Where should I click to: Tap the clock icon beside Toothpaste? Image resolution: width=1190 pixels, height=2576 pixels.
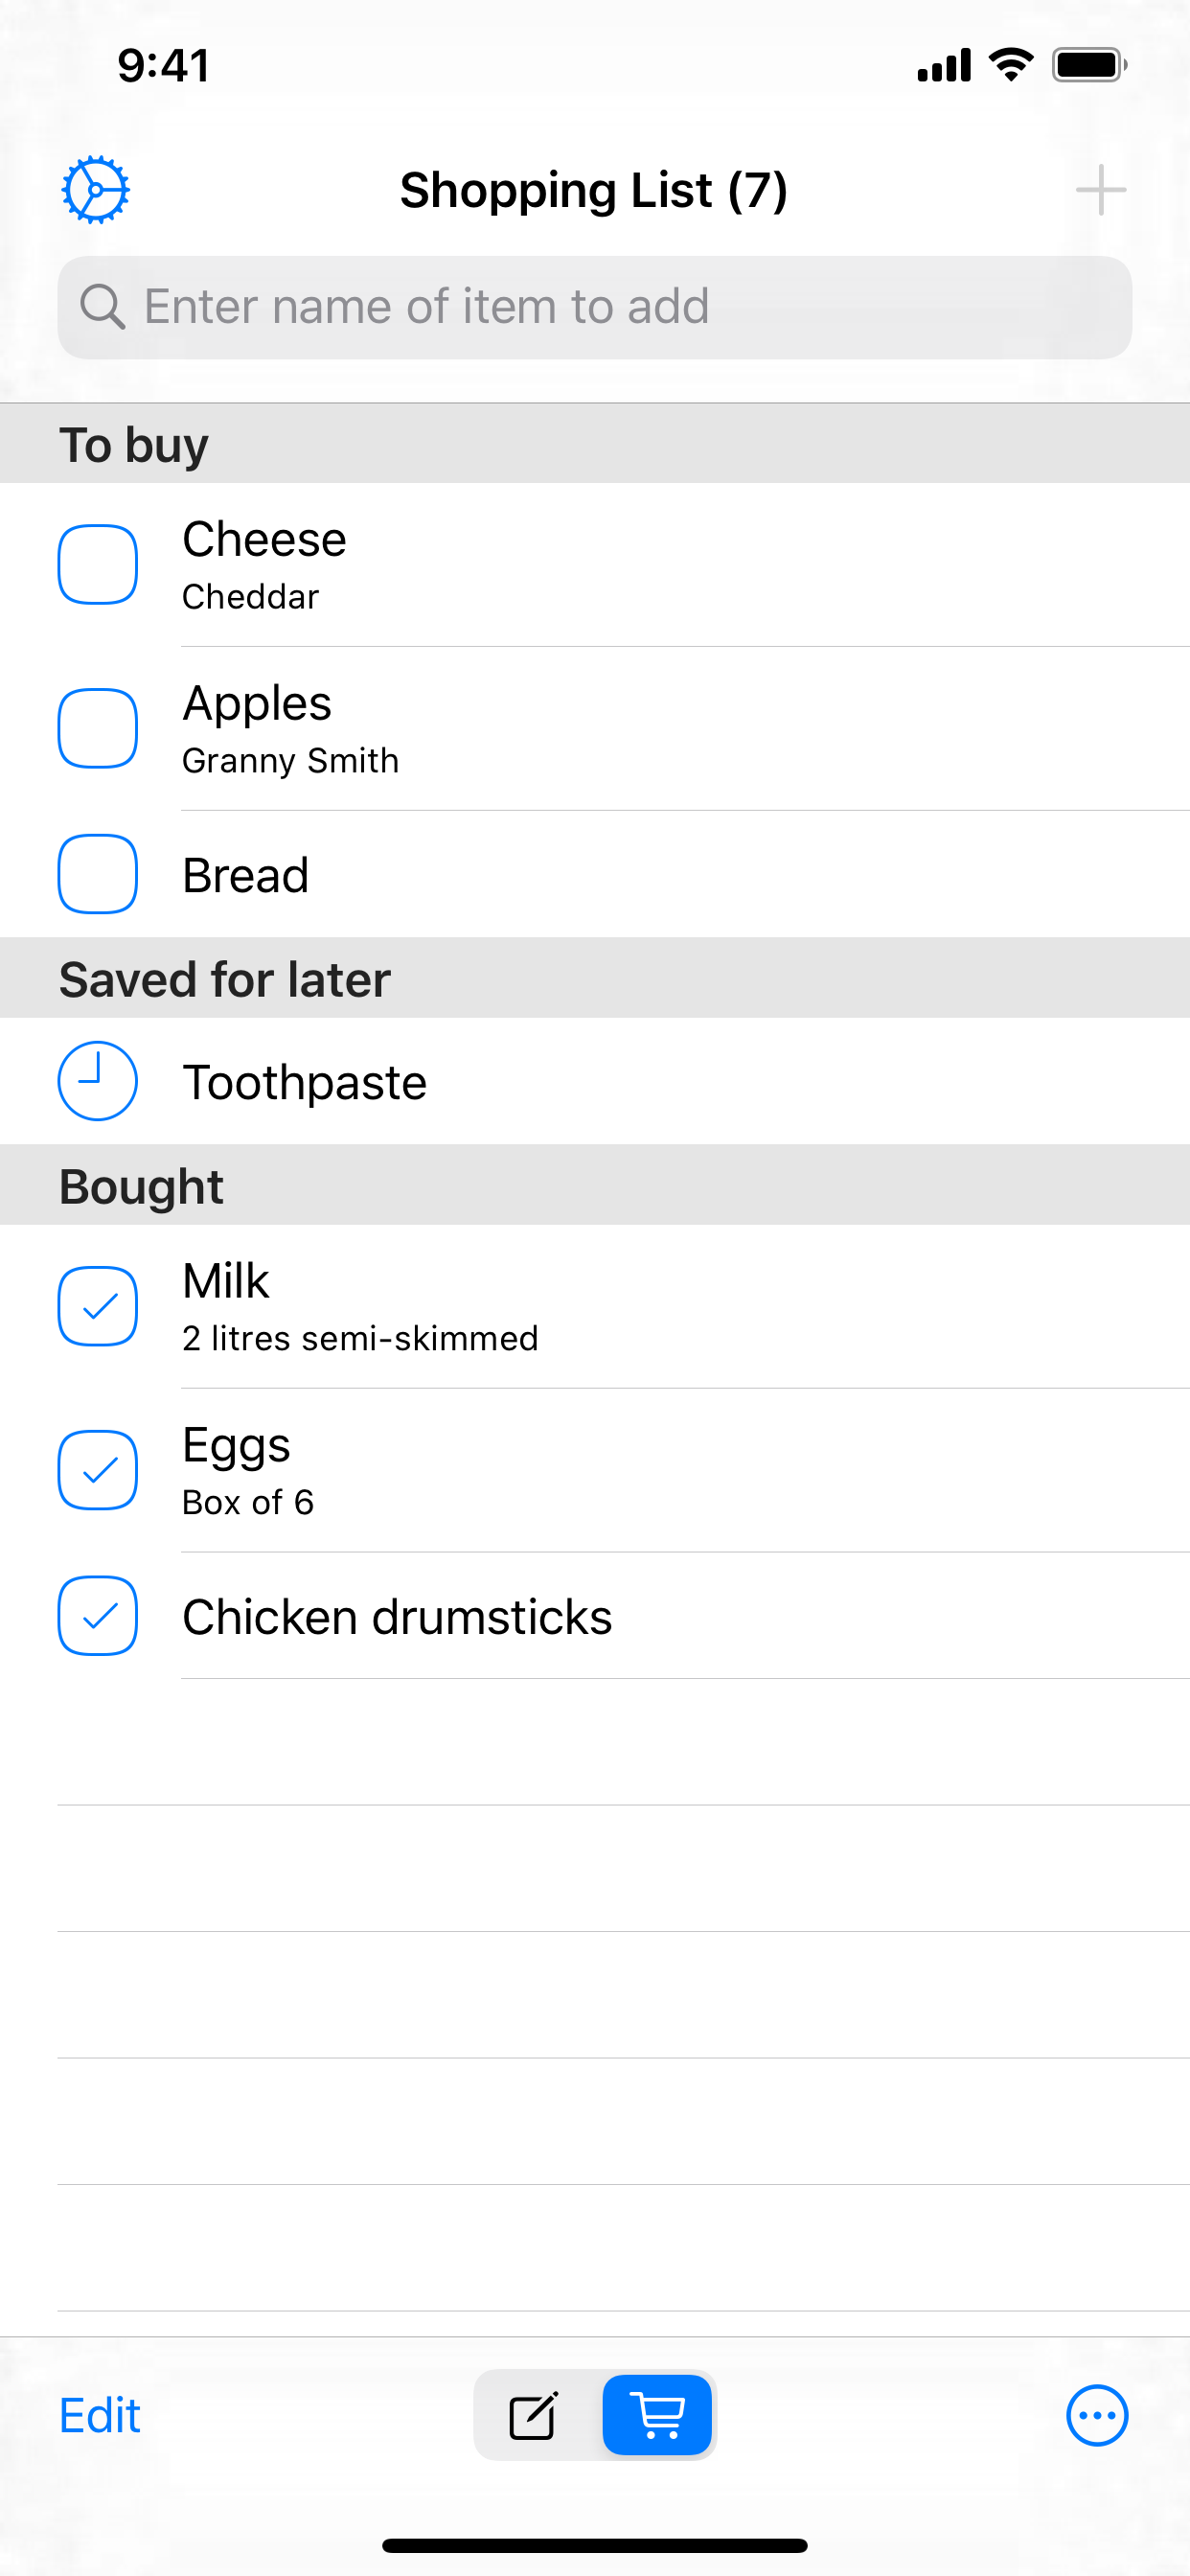pos(97,1081)
